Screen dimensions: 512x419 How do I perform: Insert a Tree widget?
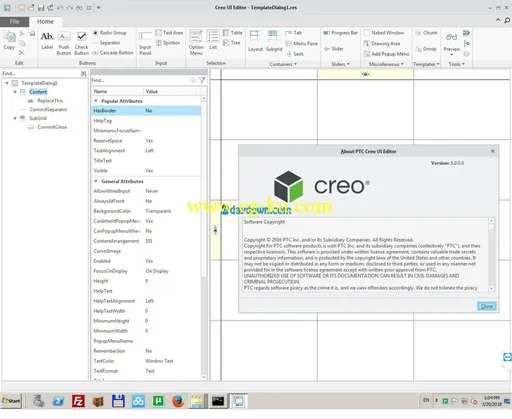[232, 43]
